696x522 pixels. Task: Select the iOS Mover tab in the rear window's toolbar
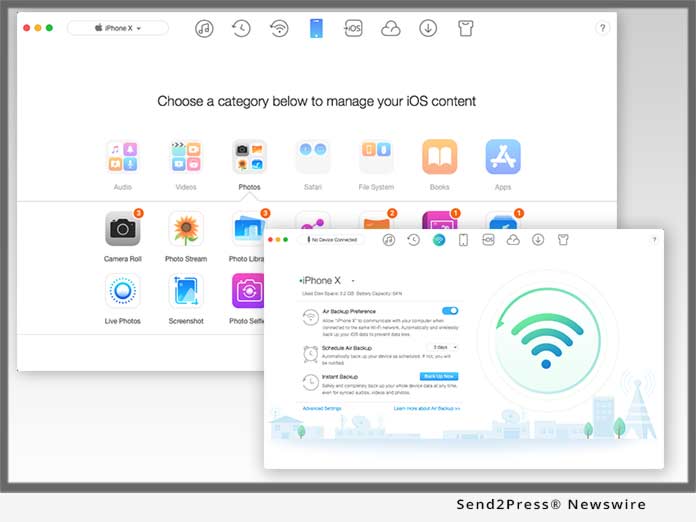353,28
